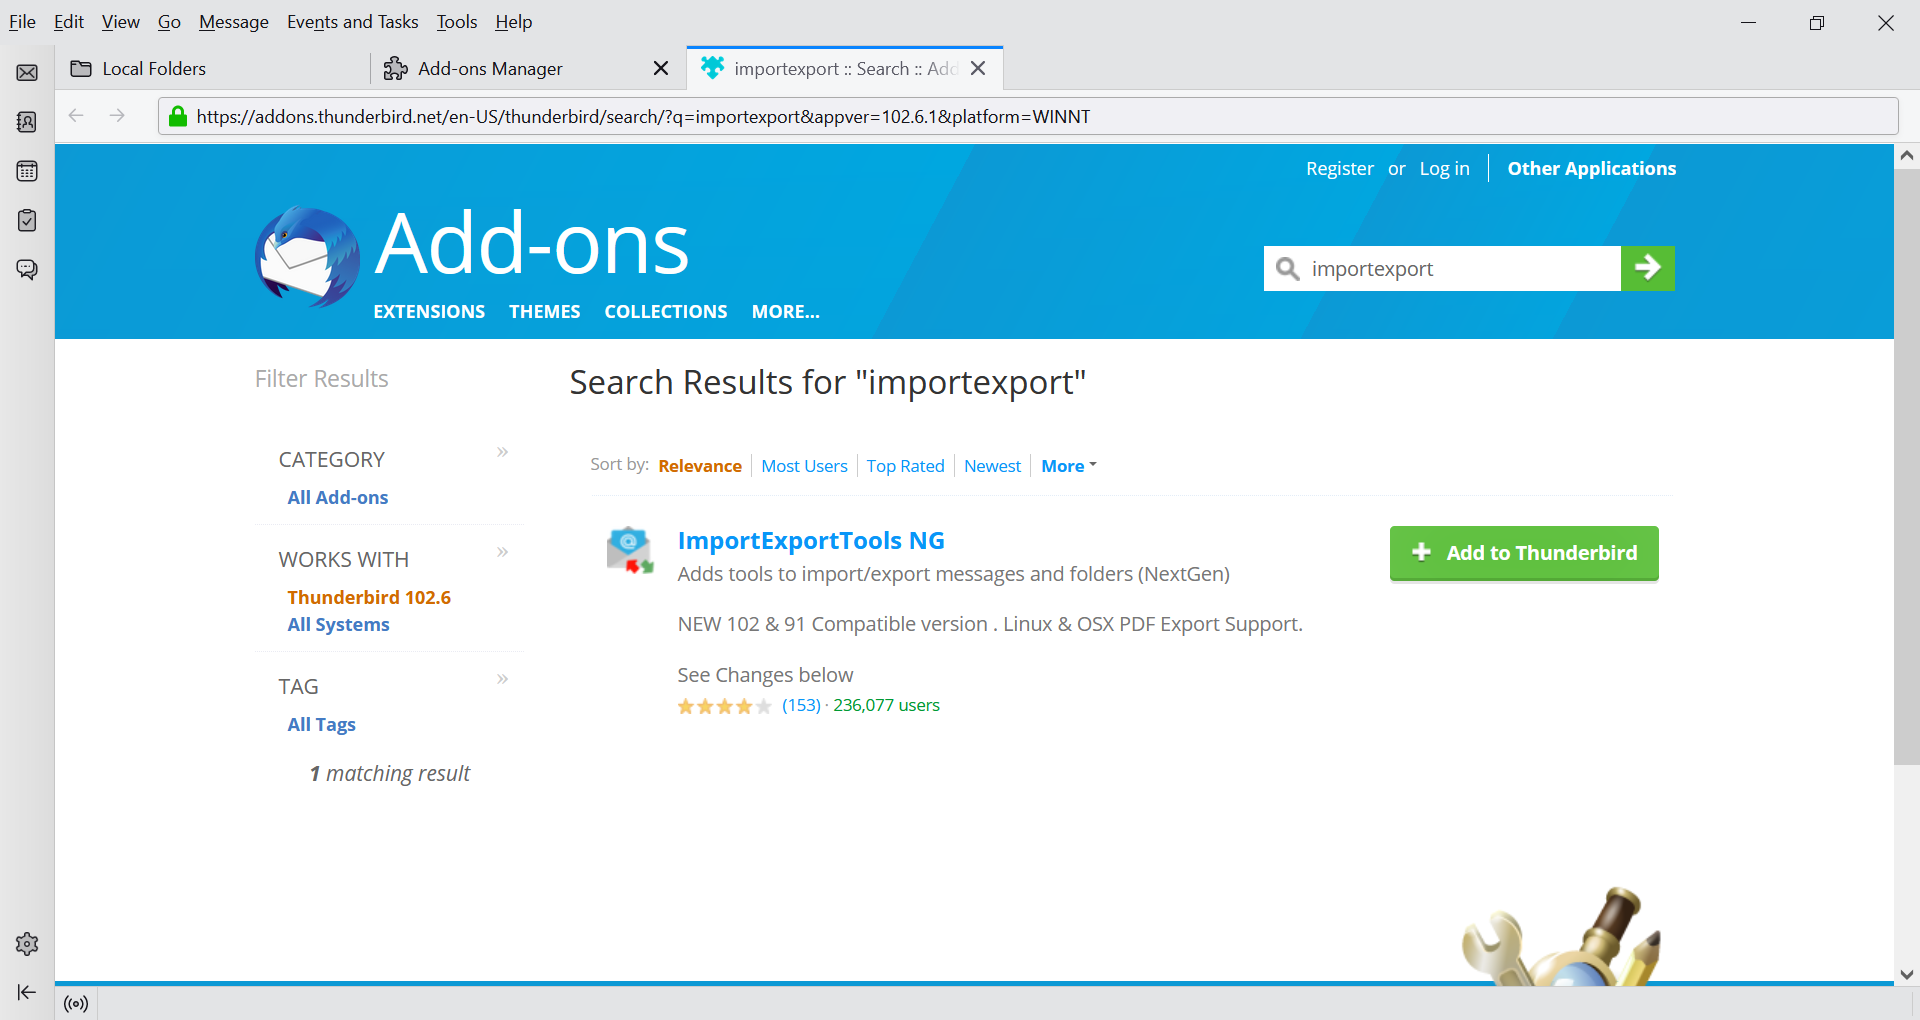This screenshot has height=1020, width=1920.
Task: Collapse the spaces toolbar arrow
Action: [27, 992]
